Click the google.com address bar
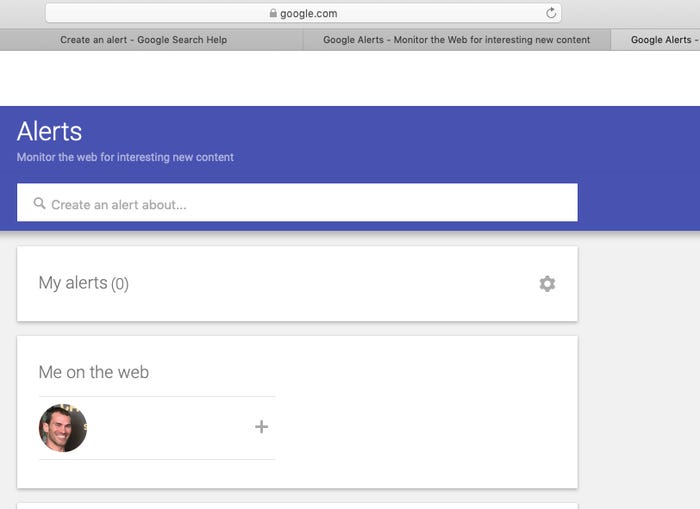This screenshot has width=700, height=509. (x=304, y=13)
